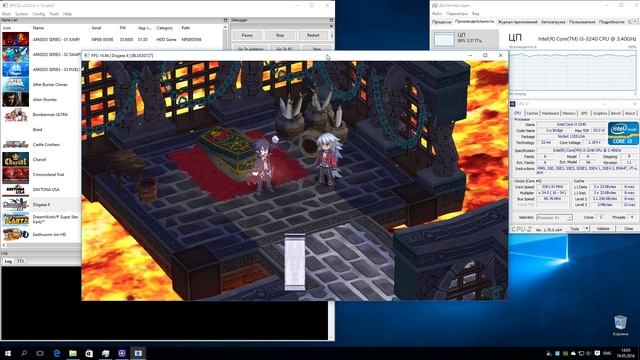Select the Earthworm Jim HD game icon
640x360 pixels.
(x=16, y=234)
